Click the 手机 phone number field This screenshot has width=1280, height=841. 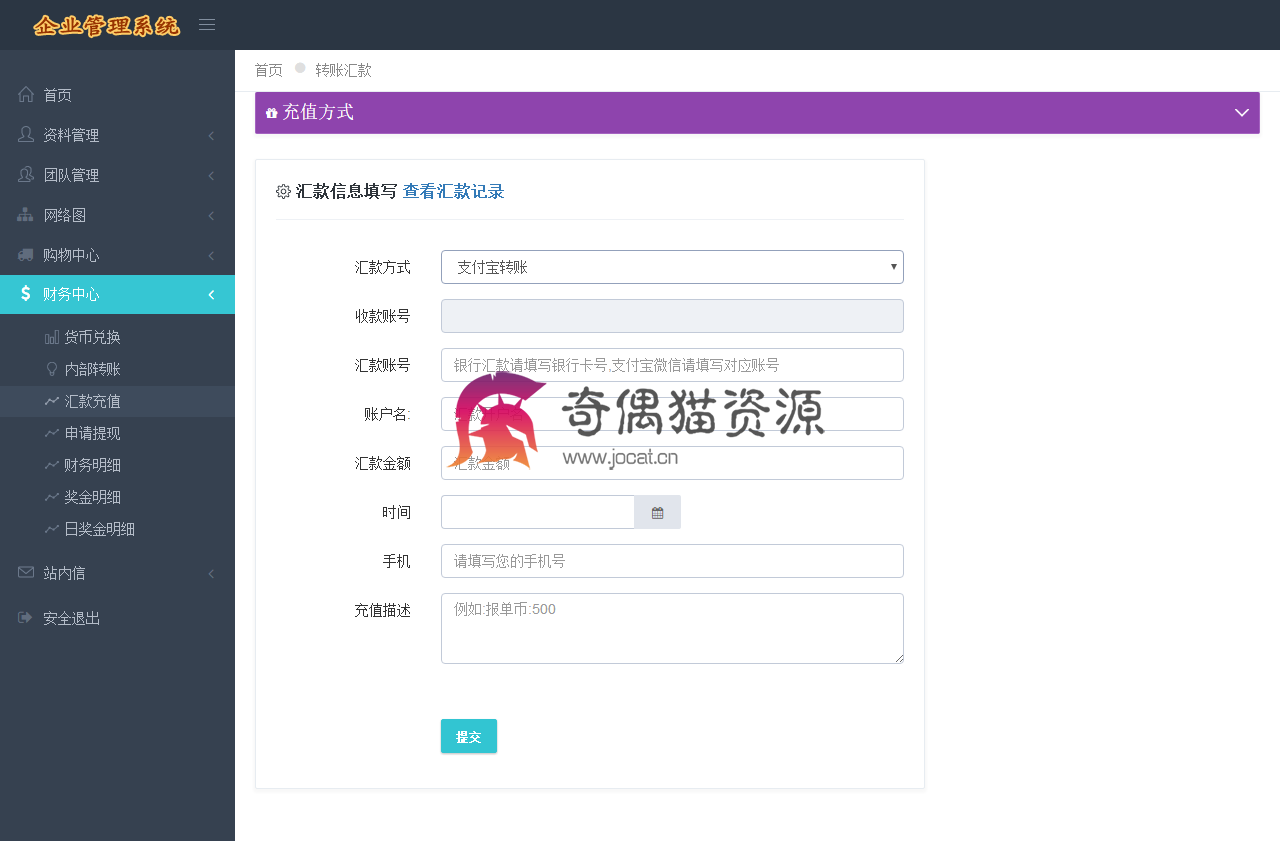click(x=672, y=561)
